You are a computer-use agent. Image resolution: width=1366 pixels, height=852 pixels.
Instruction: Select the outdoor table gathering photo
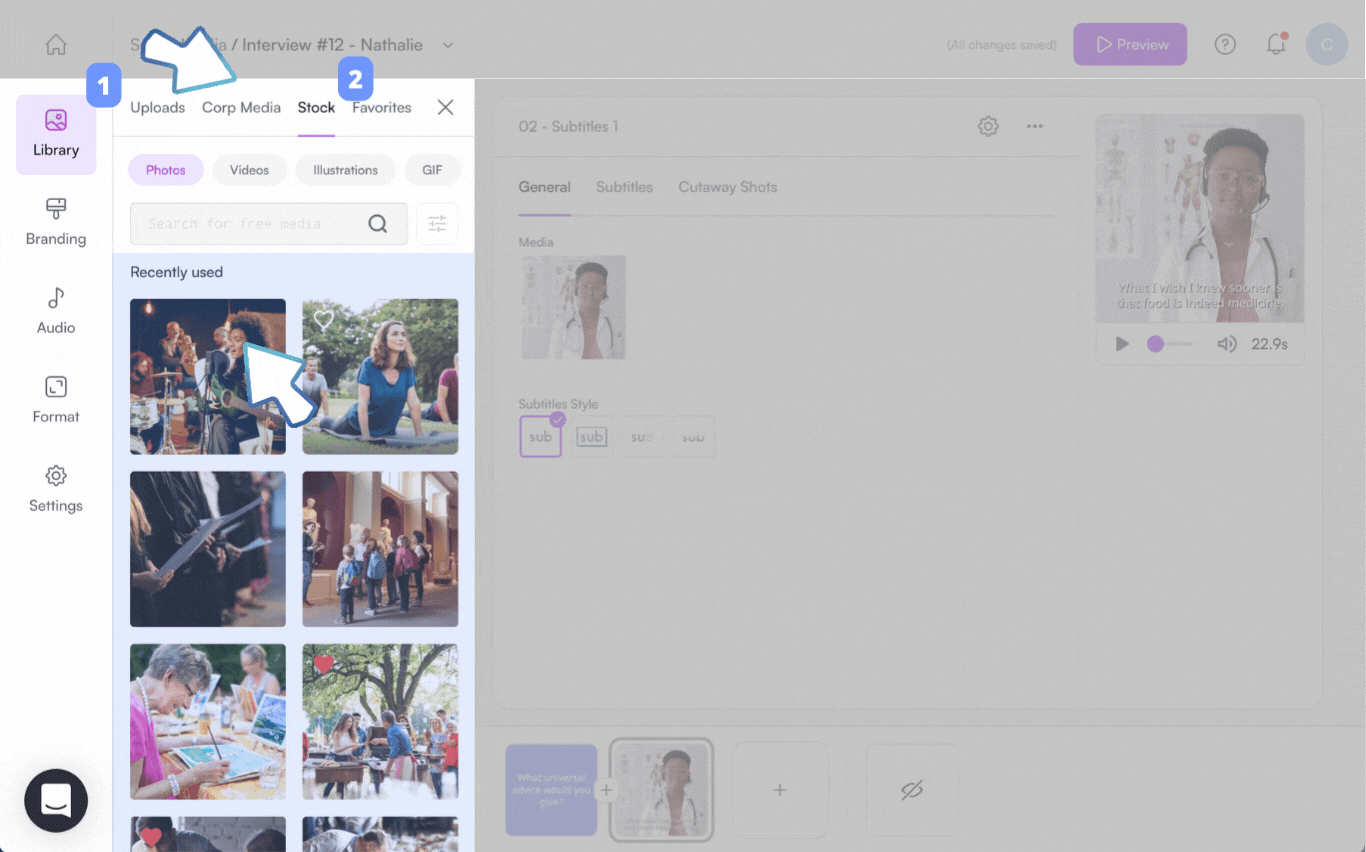(x=380, y=722)
